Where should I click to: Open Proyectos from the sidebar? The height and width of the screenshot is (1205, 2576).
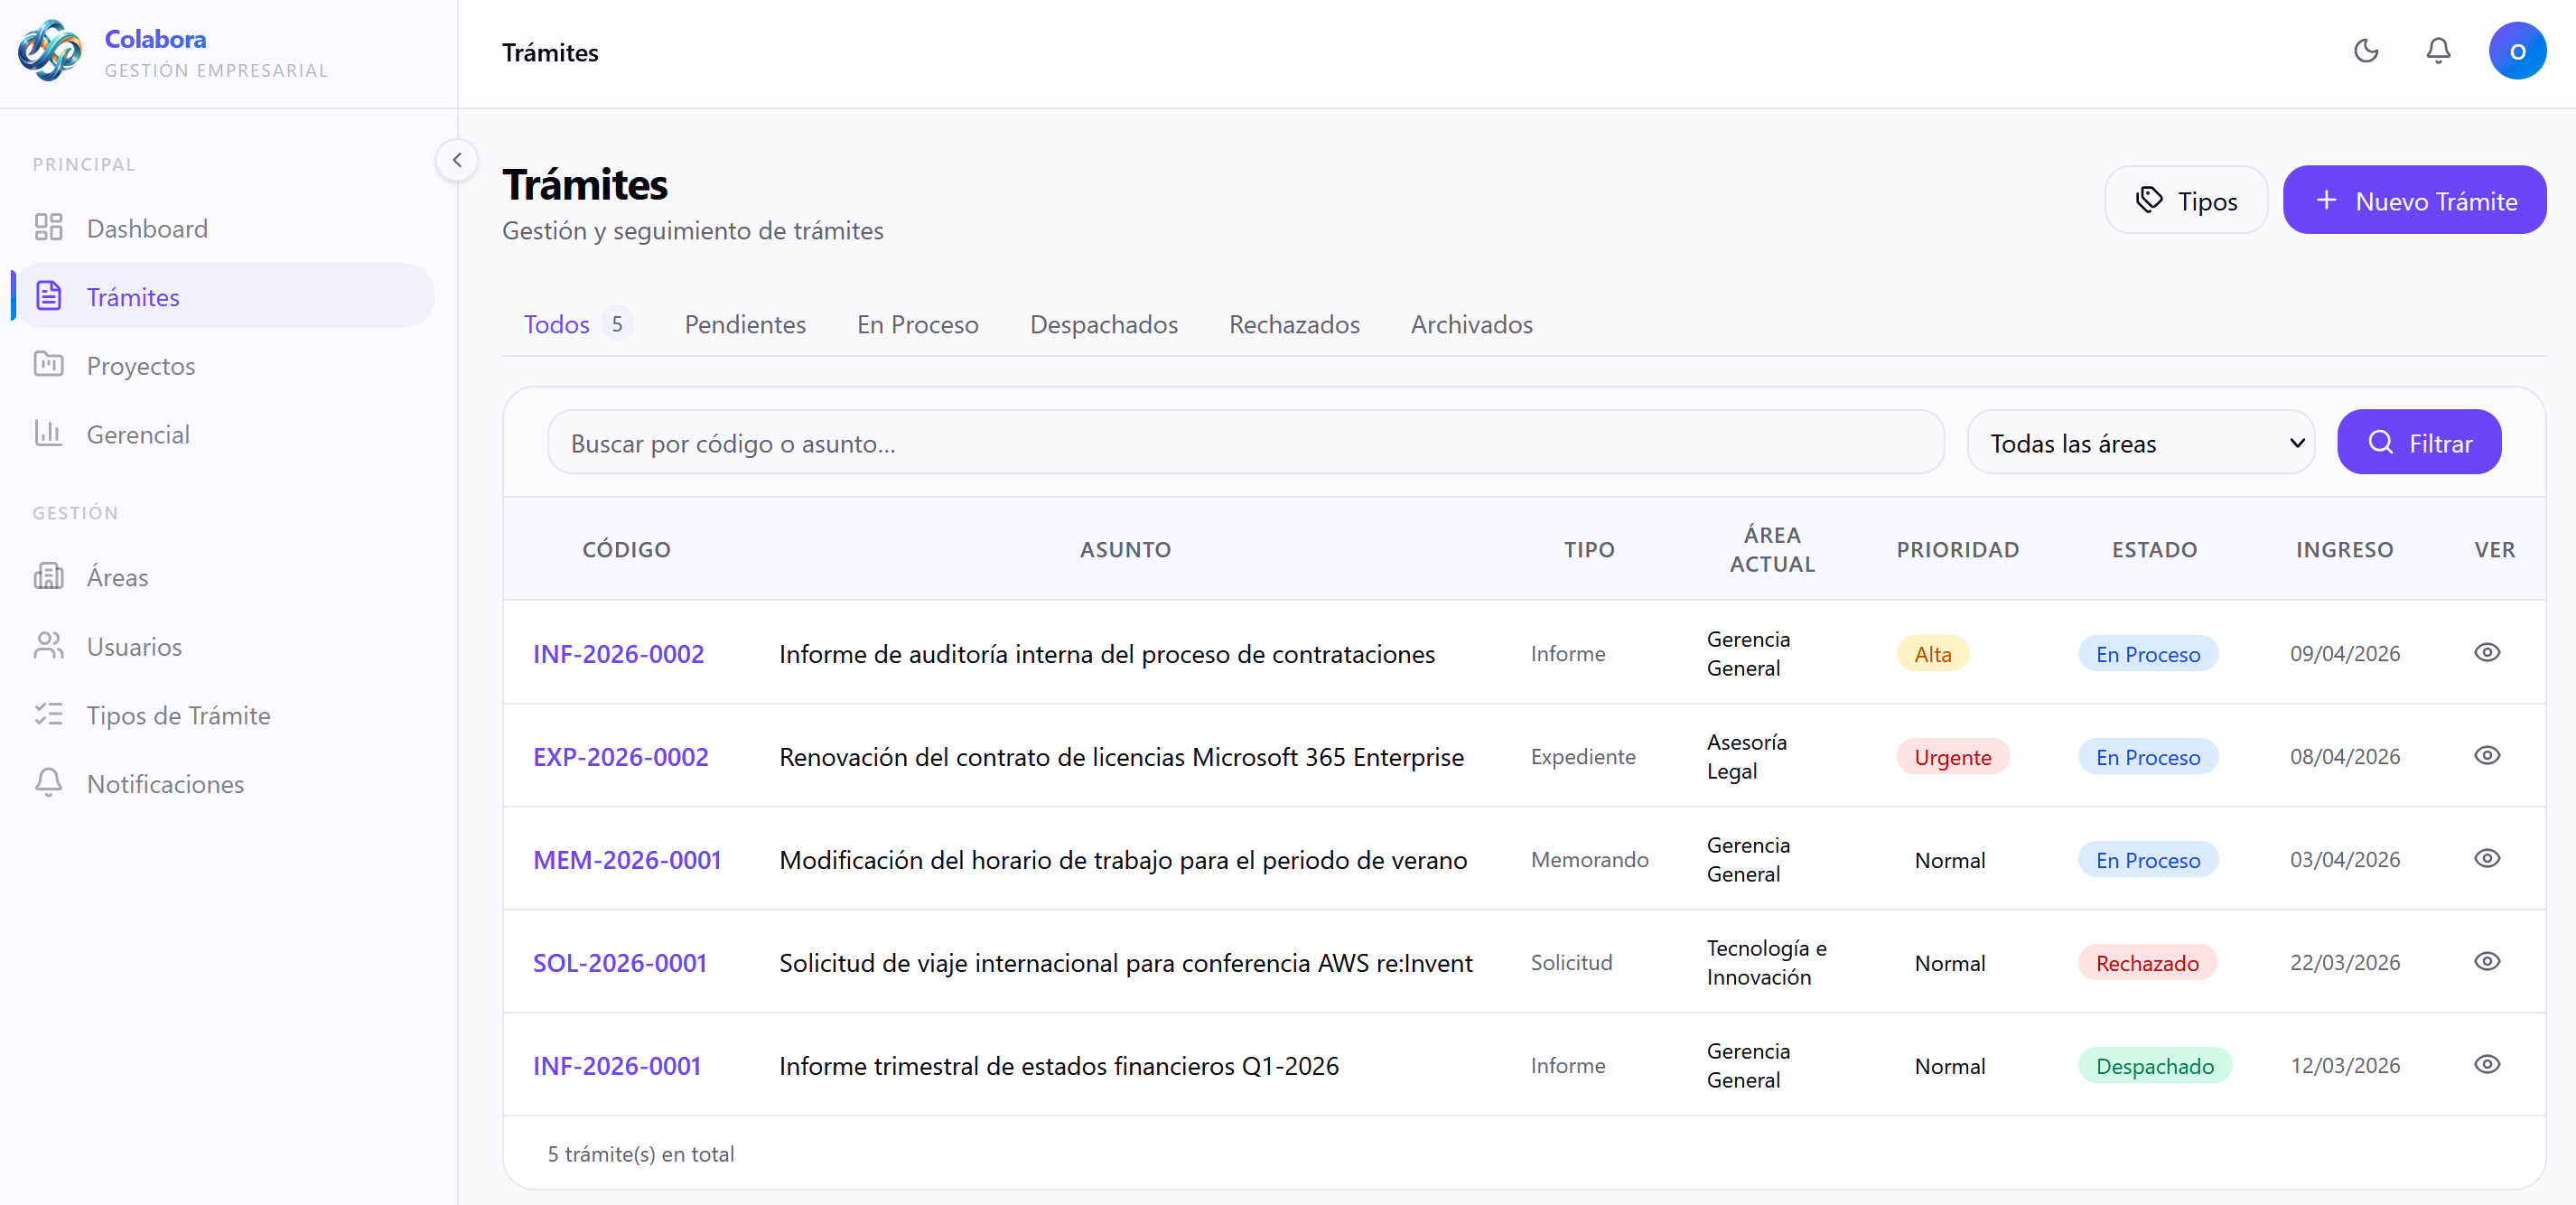(x=140, y=365)
